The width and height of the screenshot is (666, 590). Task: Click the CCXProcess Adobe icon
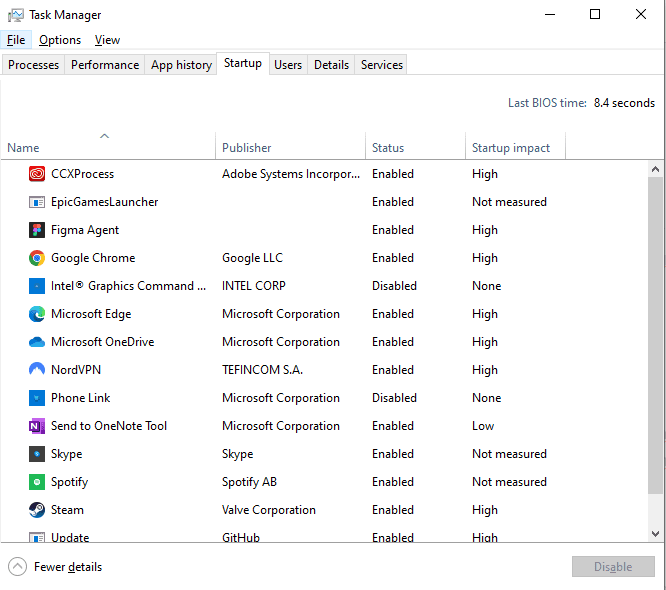tap(37, 174)
